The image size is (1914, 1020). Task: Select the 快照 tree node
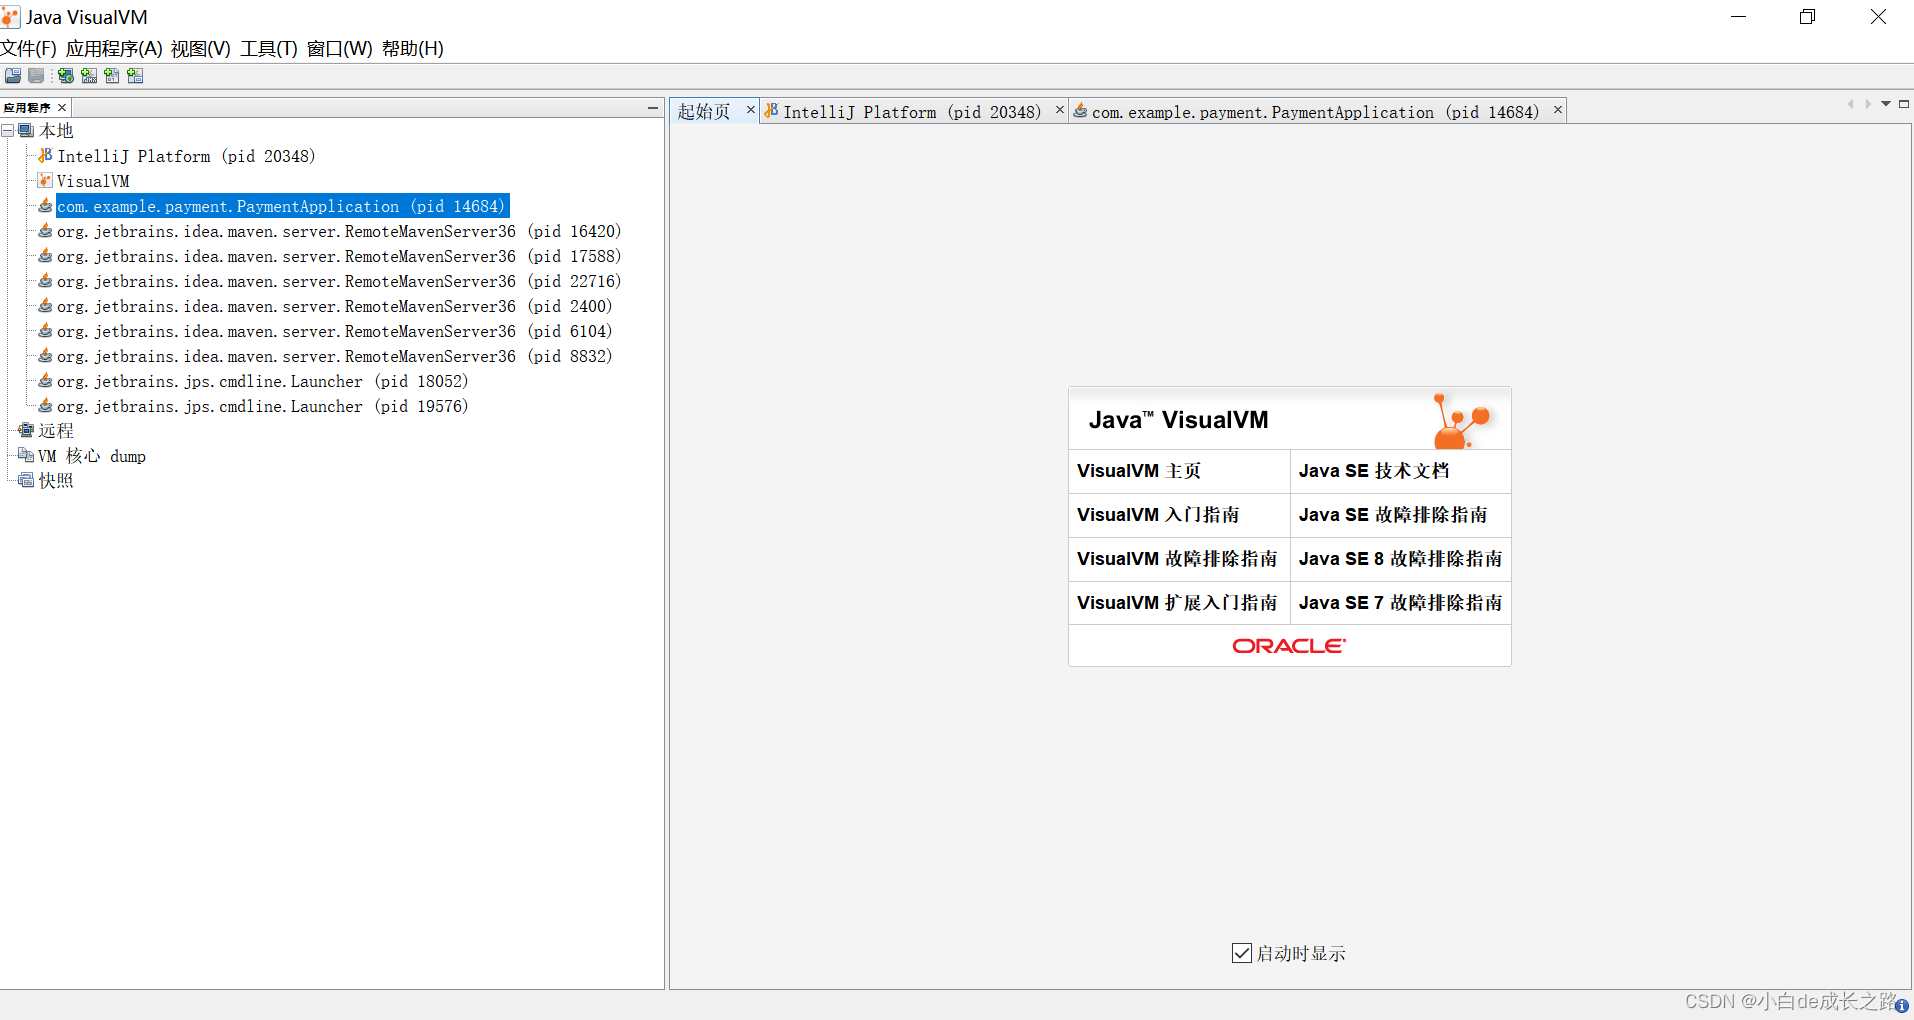pos(56,481)
